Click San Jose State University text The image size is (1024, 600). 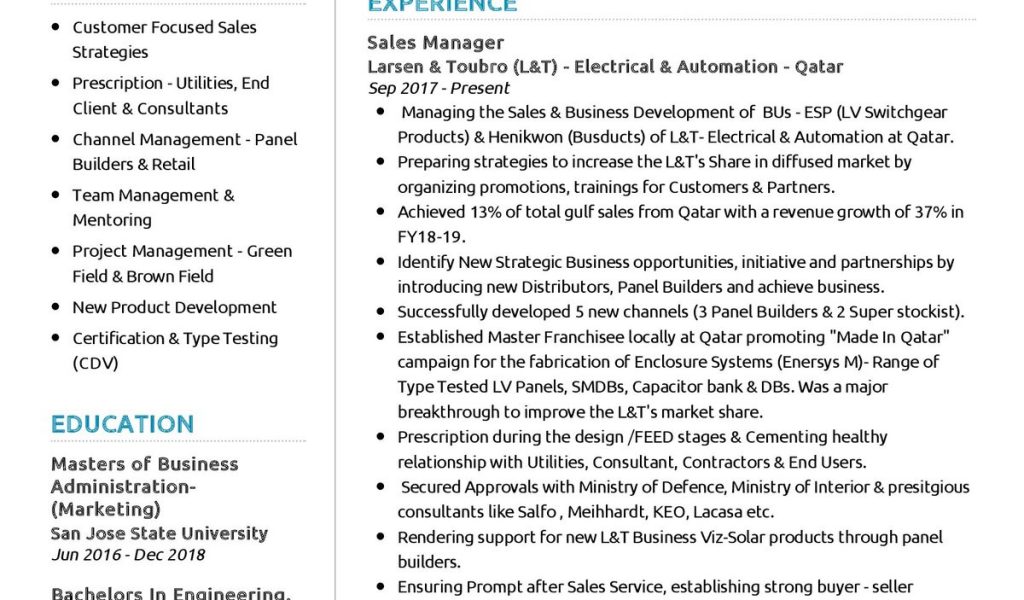[x=159, y=533]
